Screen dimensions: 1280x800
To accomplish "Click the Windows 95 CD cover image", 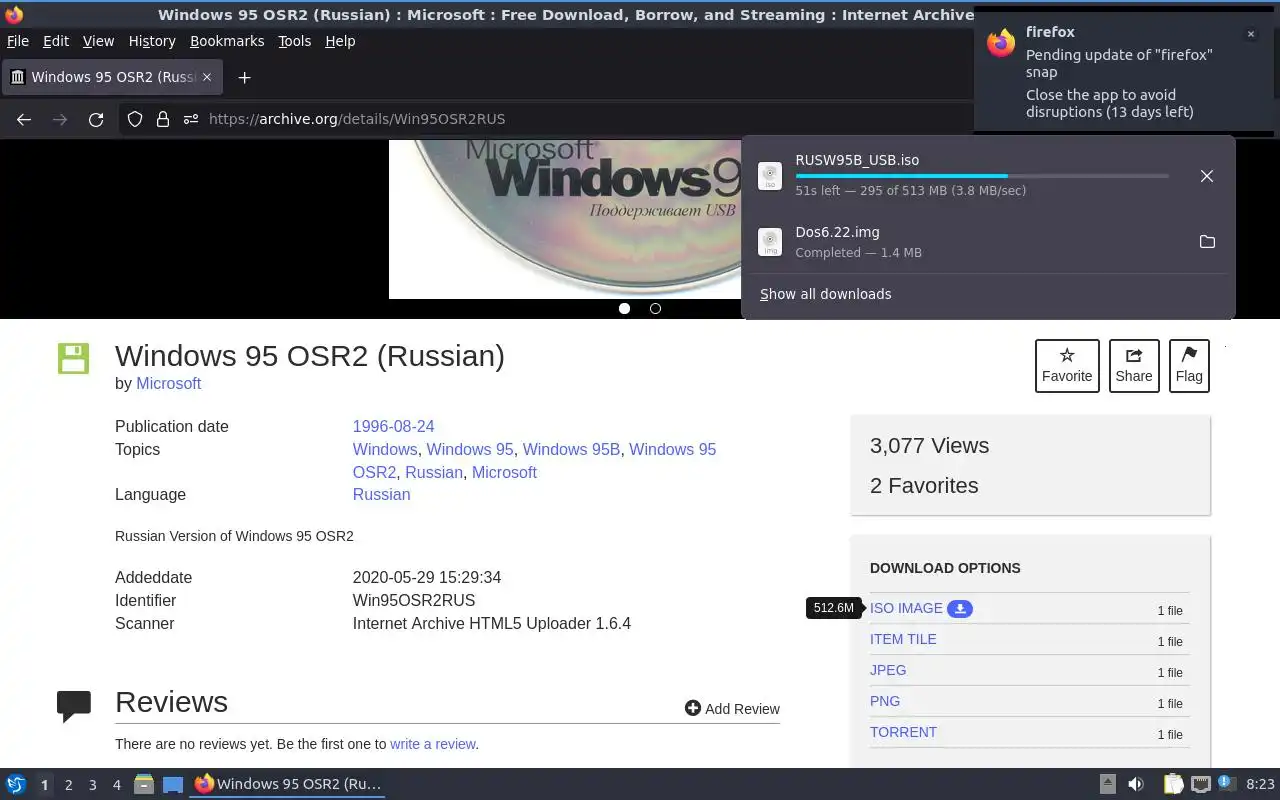I will pyautogui.click(x=565, y=219).
